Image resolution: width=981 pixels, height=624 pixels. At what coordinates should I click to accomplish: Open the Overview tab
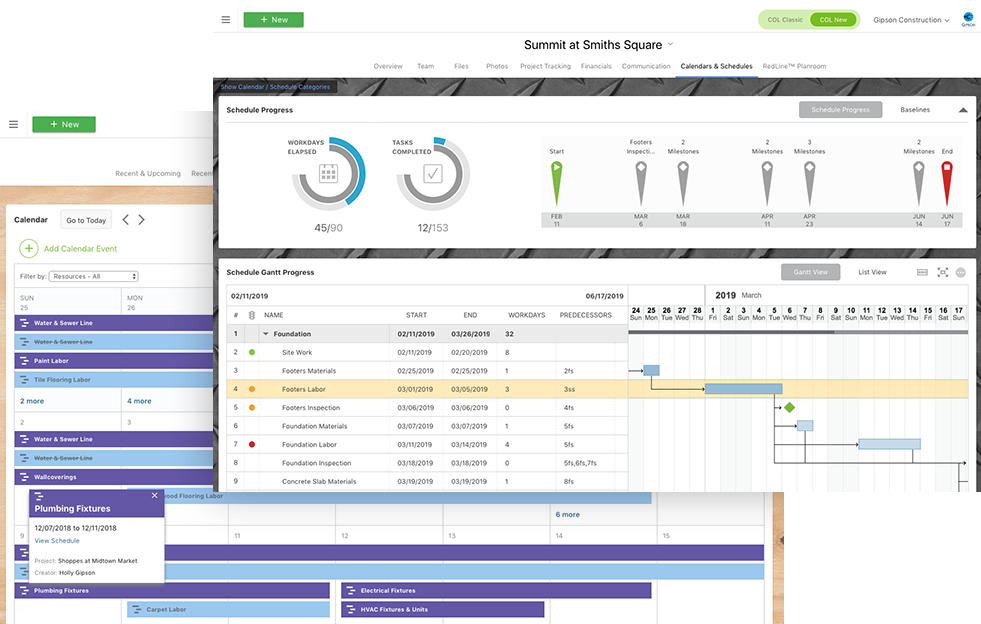(388, 66)
